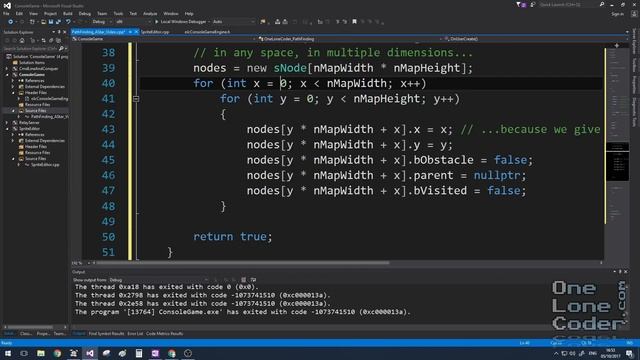This screenshot has height=360, width=640.
Task: Select olcConsoleGameEngine header file in tree
Action: pos(49,99)
